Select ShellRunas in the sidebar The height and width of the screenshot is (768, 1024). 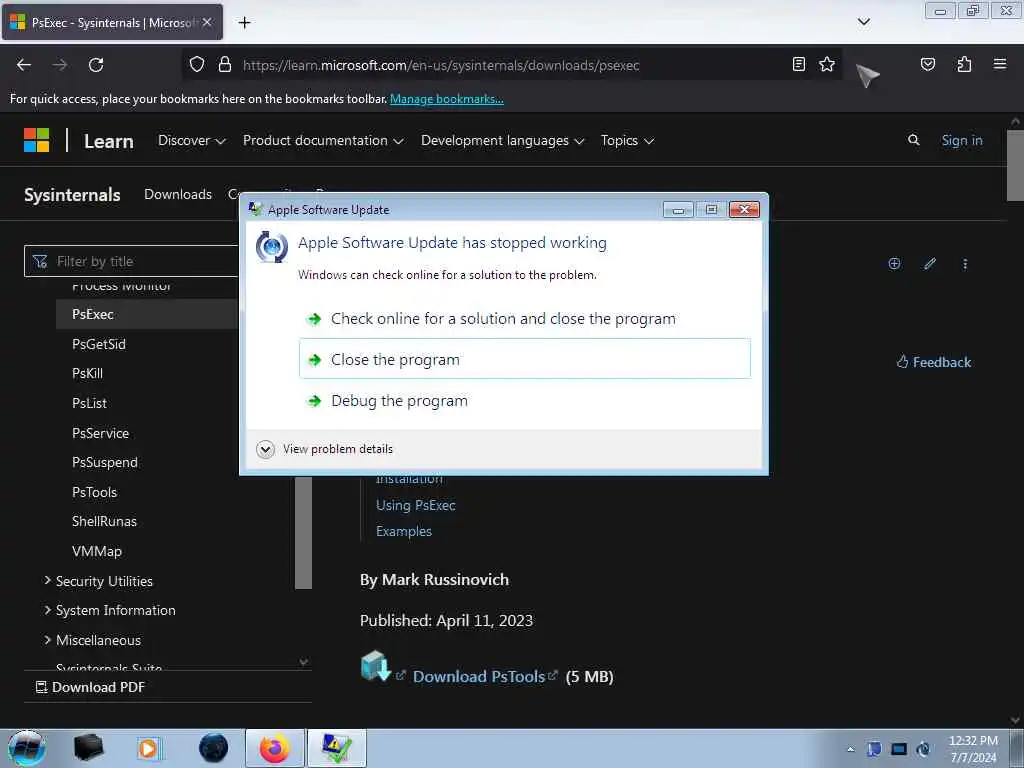[104, 521]
